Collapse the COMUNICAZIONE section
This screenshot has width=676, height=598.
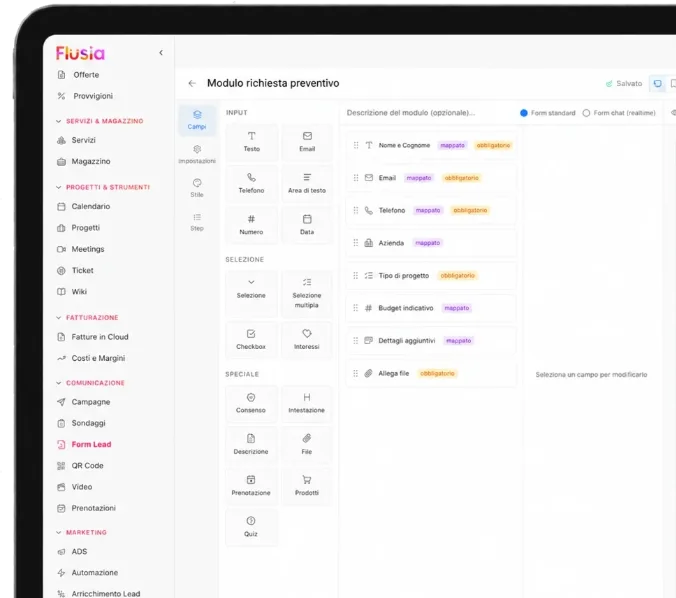[x=58, y=383]
